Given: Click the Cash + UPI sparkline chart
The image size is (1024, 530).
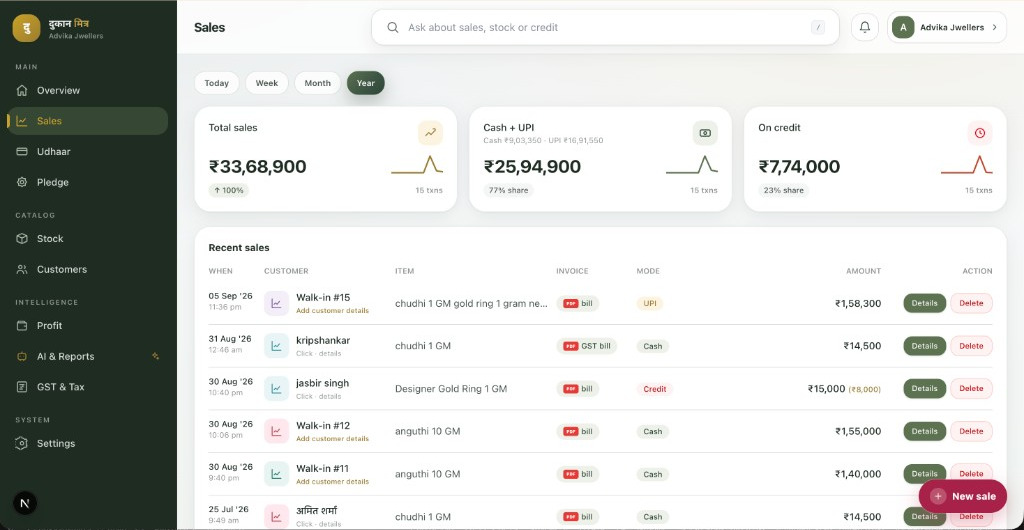Looking at the screenshot, I should pos(692,164).
